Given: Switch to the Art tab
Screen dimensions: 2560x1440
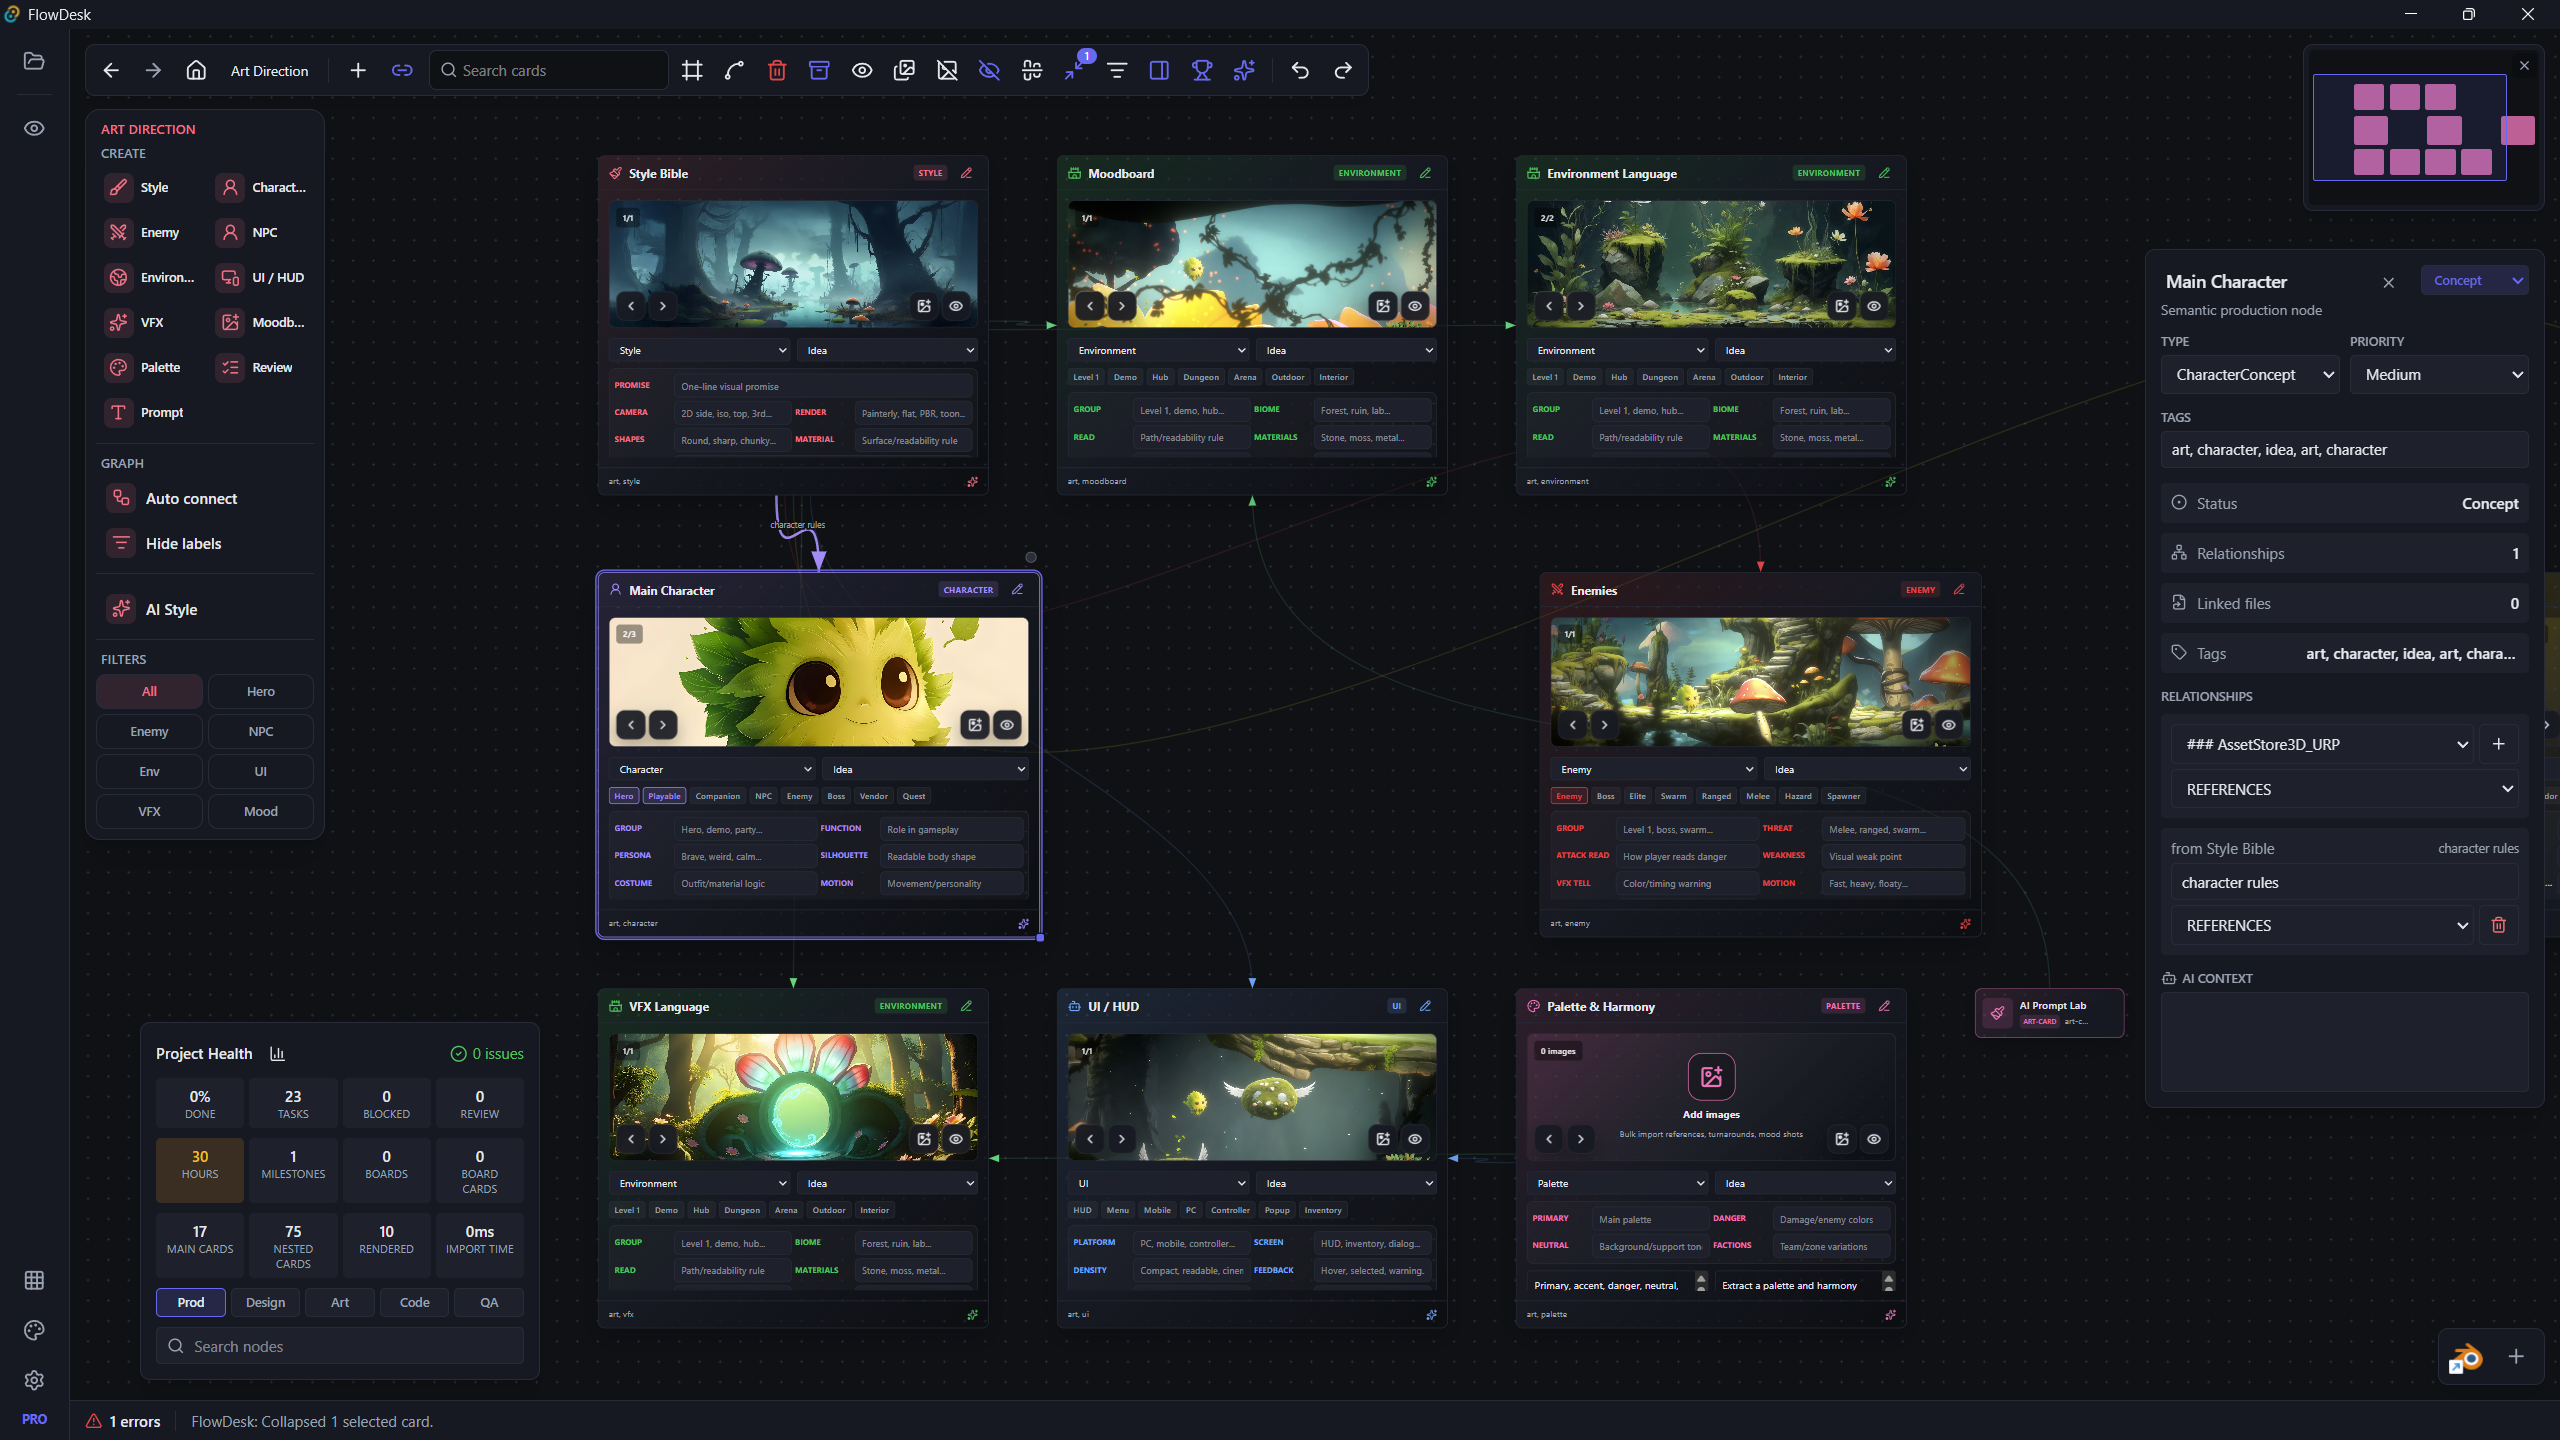Looking at the screenshot, I should pos(340,1302).
